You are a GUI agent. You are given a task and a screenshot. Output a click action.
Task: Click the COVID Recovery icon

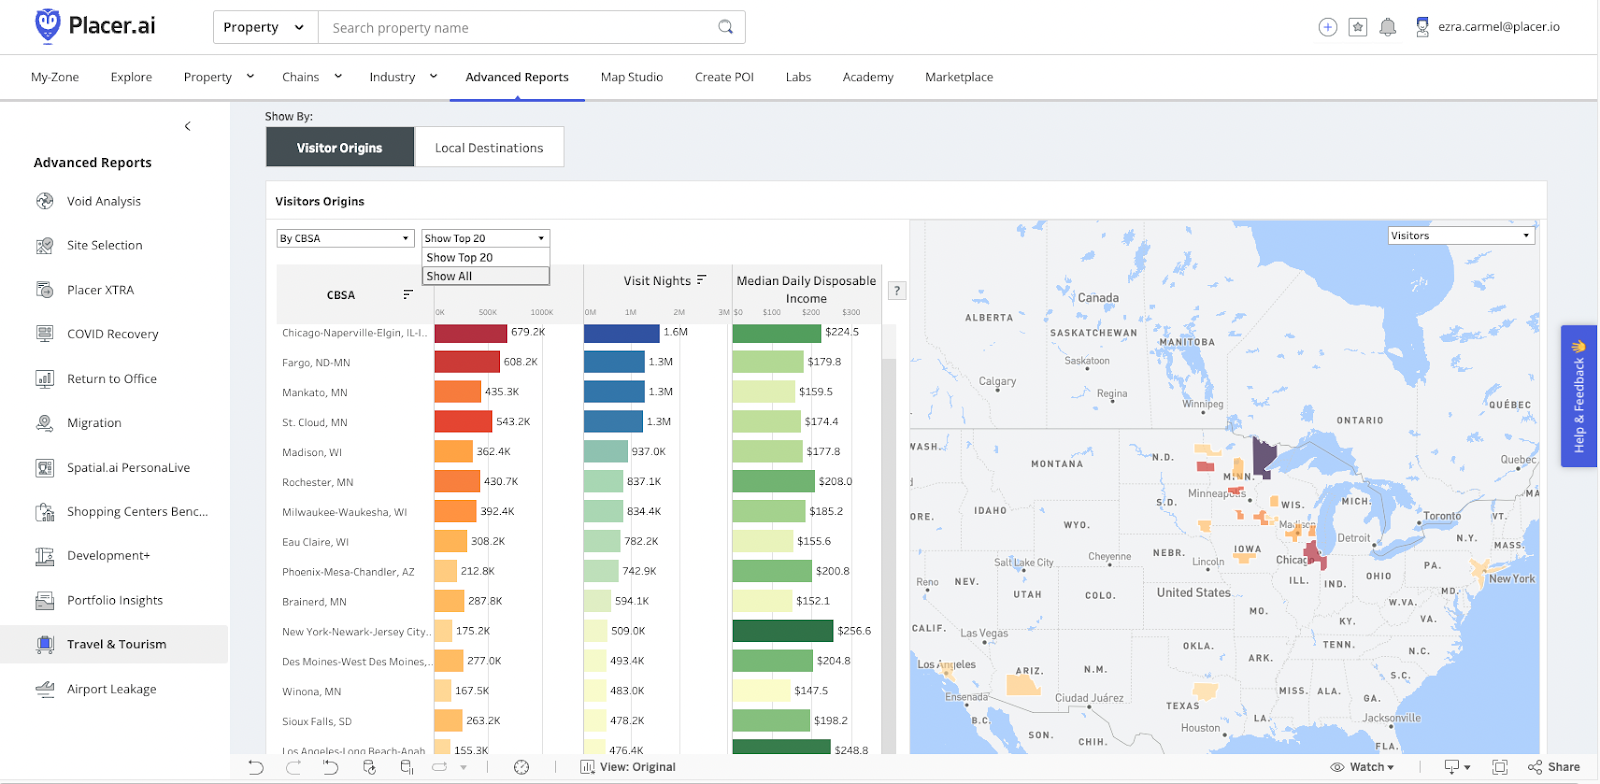click(x=45, y=334)
